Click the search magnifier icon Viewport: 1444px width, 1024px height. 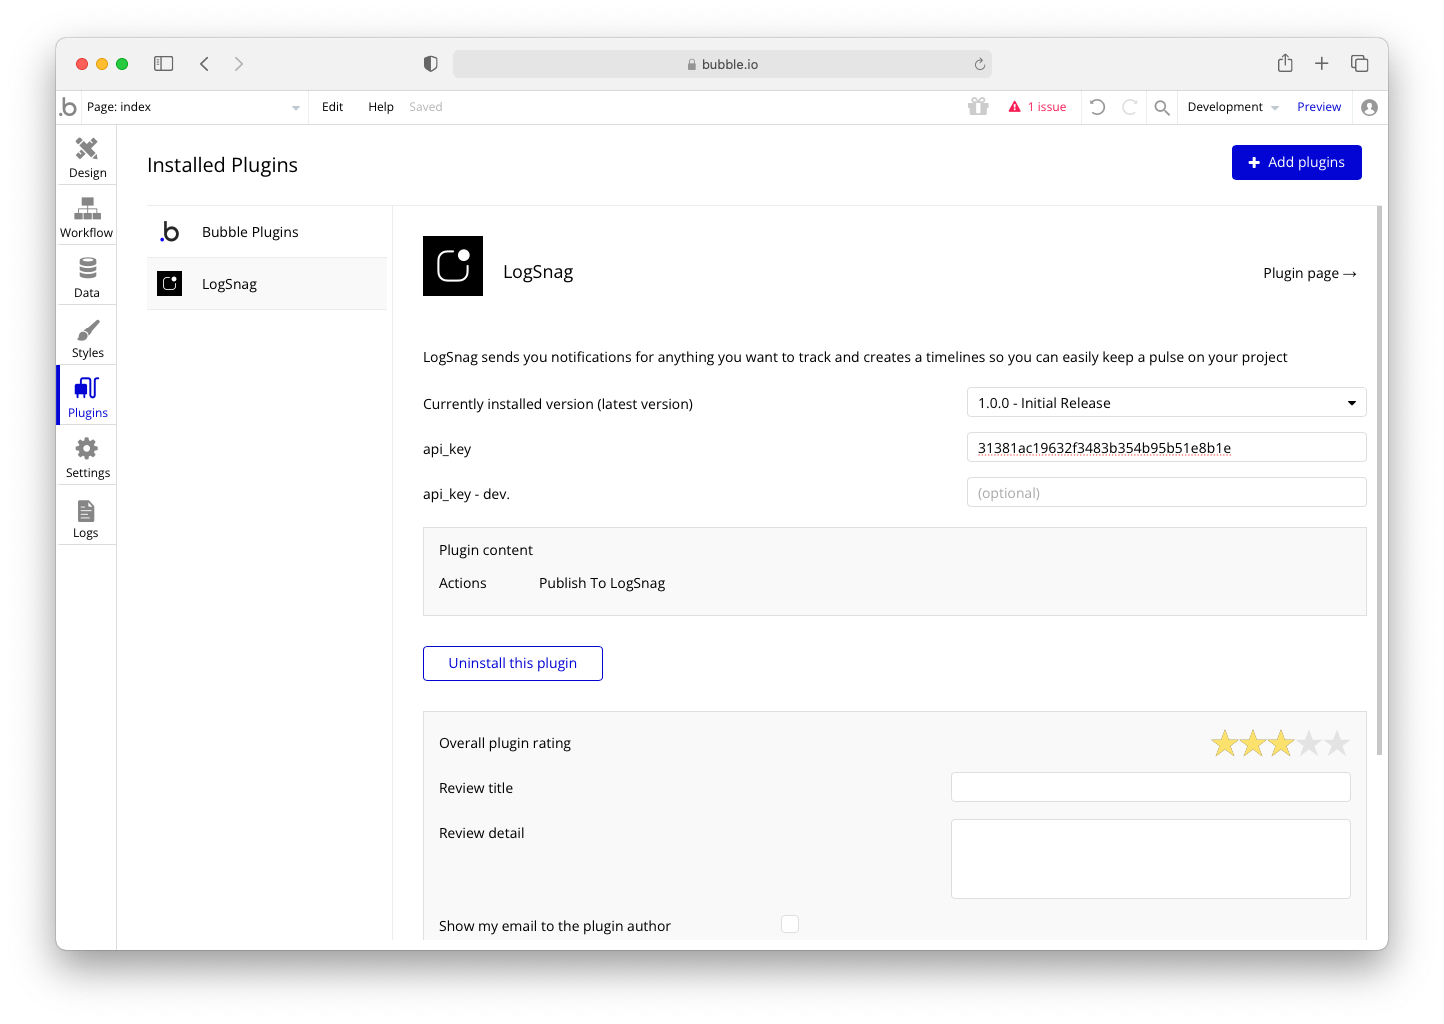(x=1162, y=107)
